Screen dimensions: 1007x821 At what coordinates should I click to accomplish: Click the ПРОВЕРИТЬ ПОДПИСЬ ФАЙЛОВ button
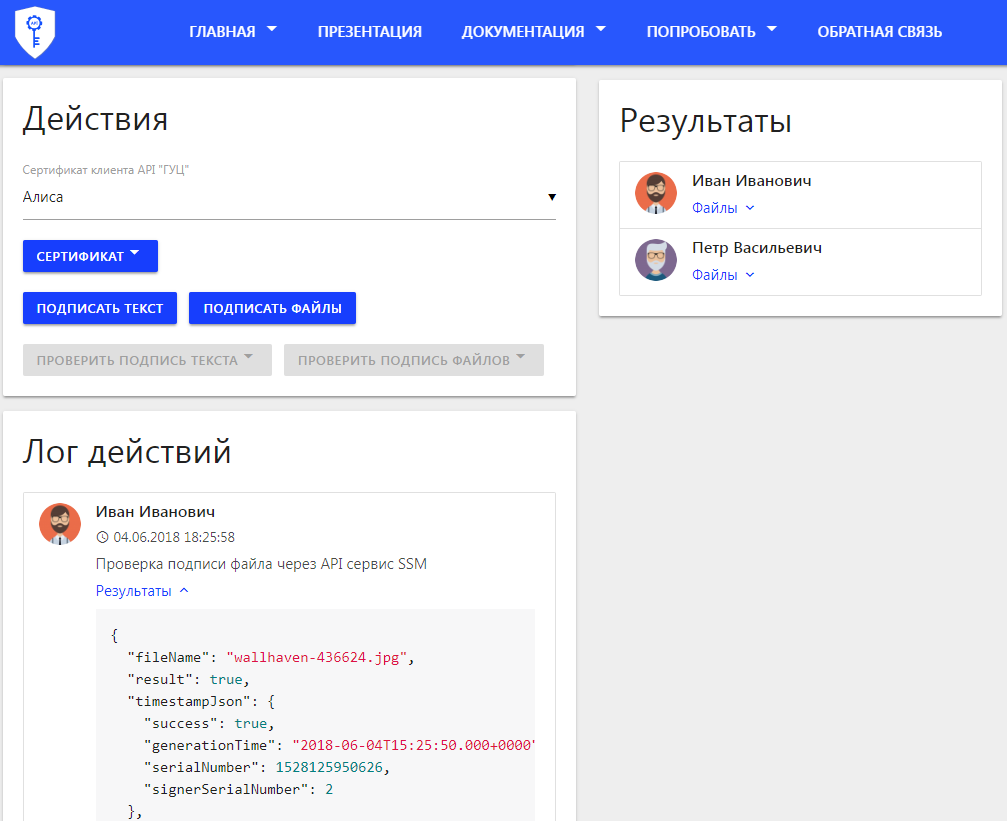(413, 360)
